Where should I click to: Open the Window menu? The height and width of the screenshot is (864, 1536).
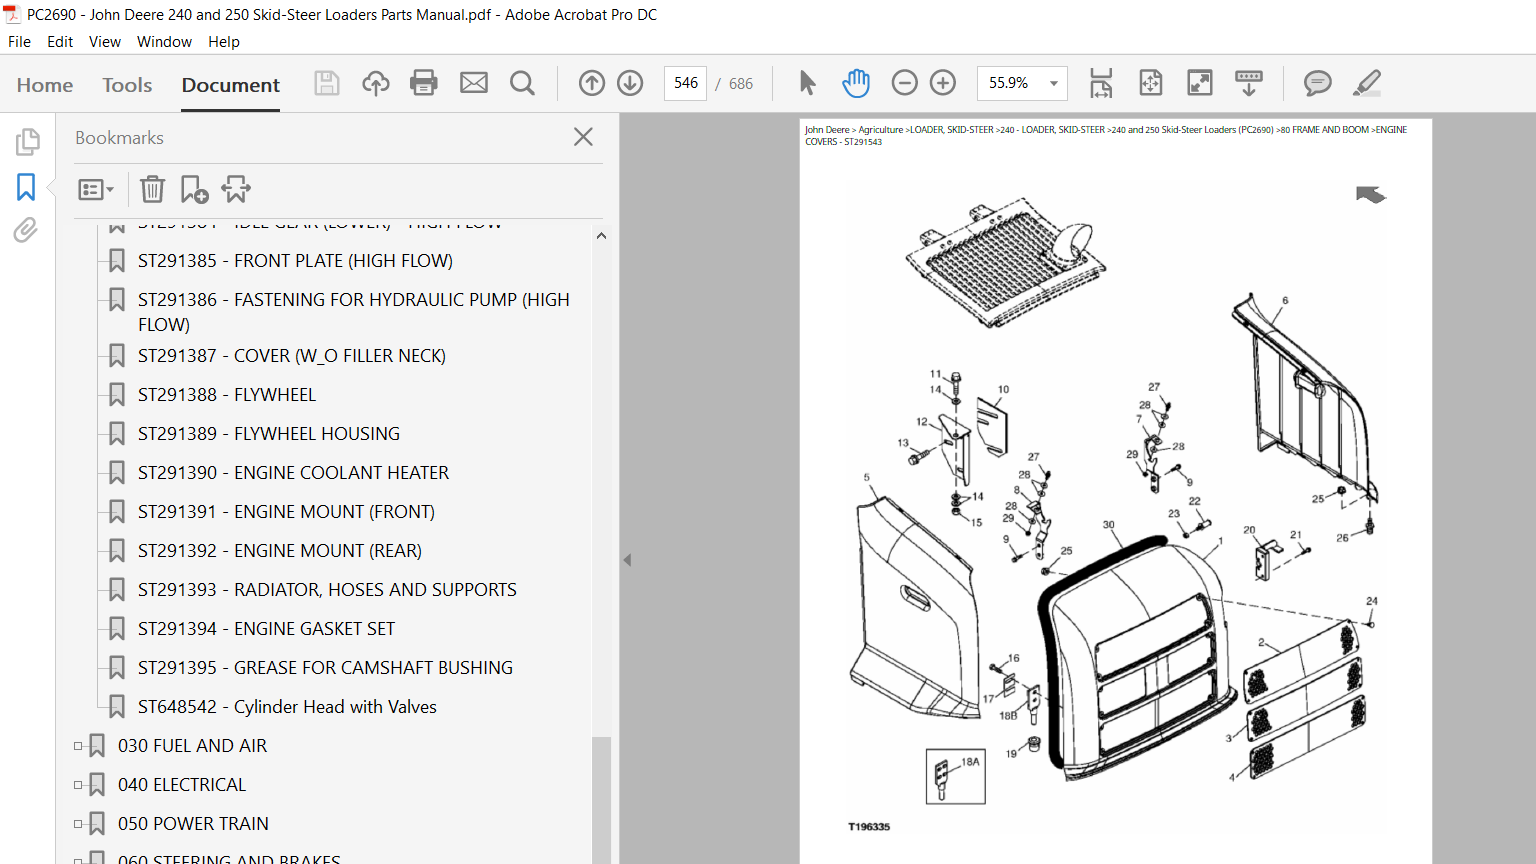[x=164, y=42]
